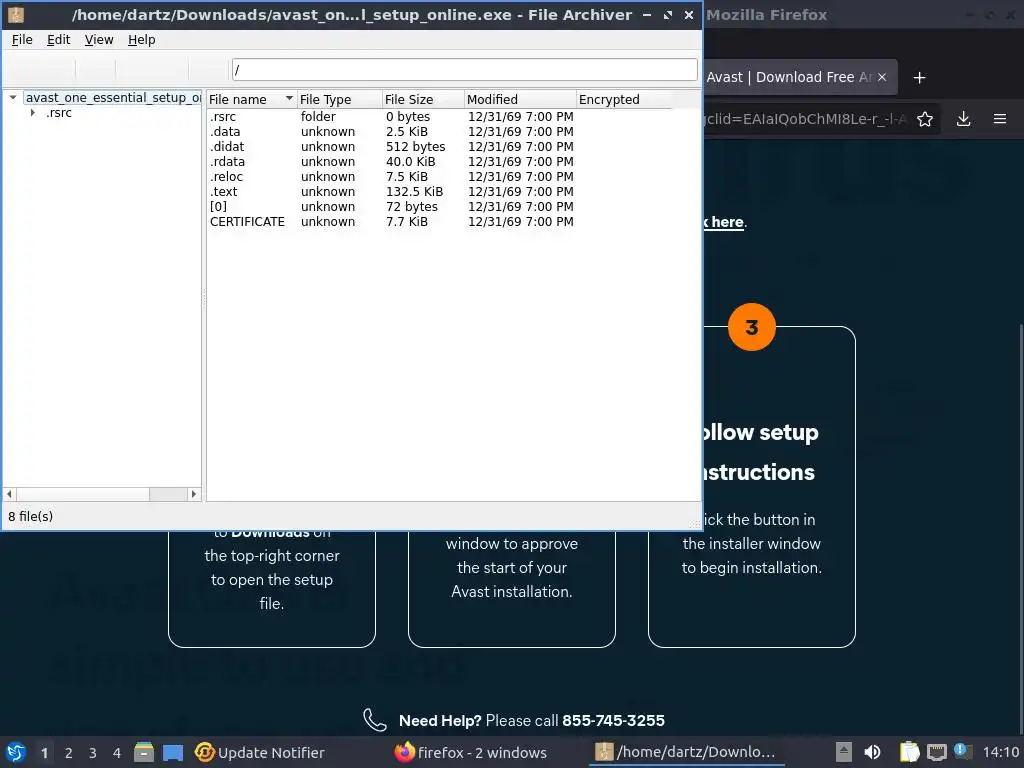Select the File Archiver taskbar entry
Viewport: 1024px width, 768px height.
(686, 752)
